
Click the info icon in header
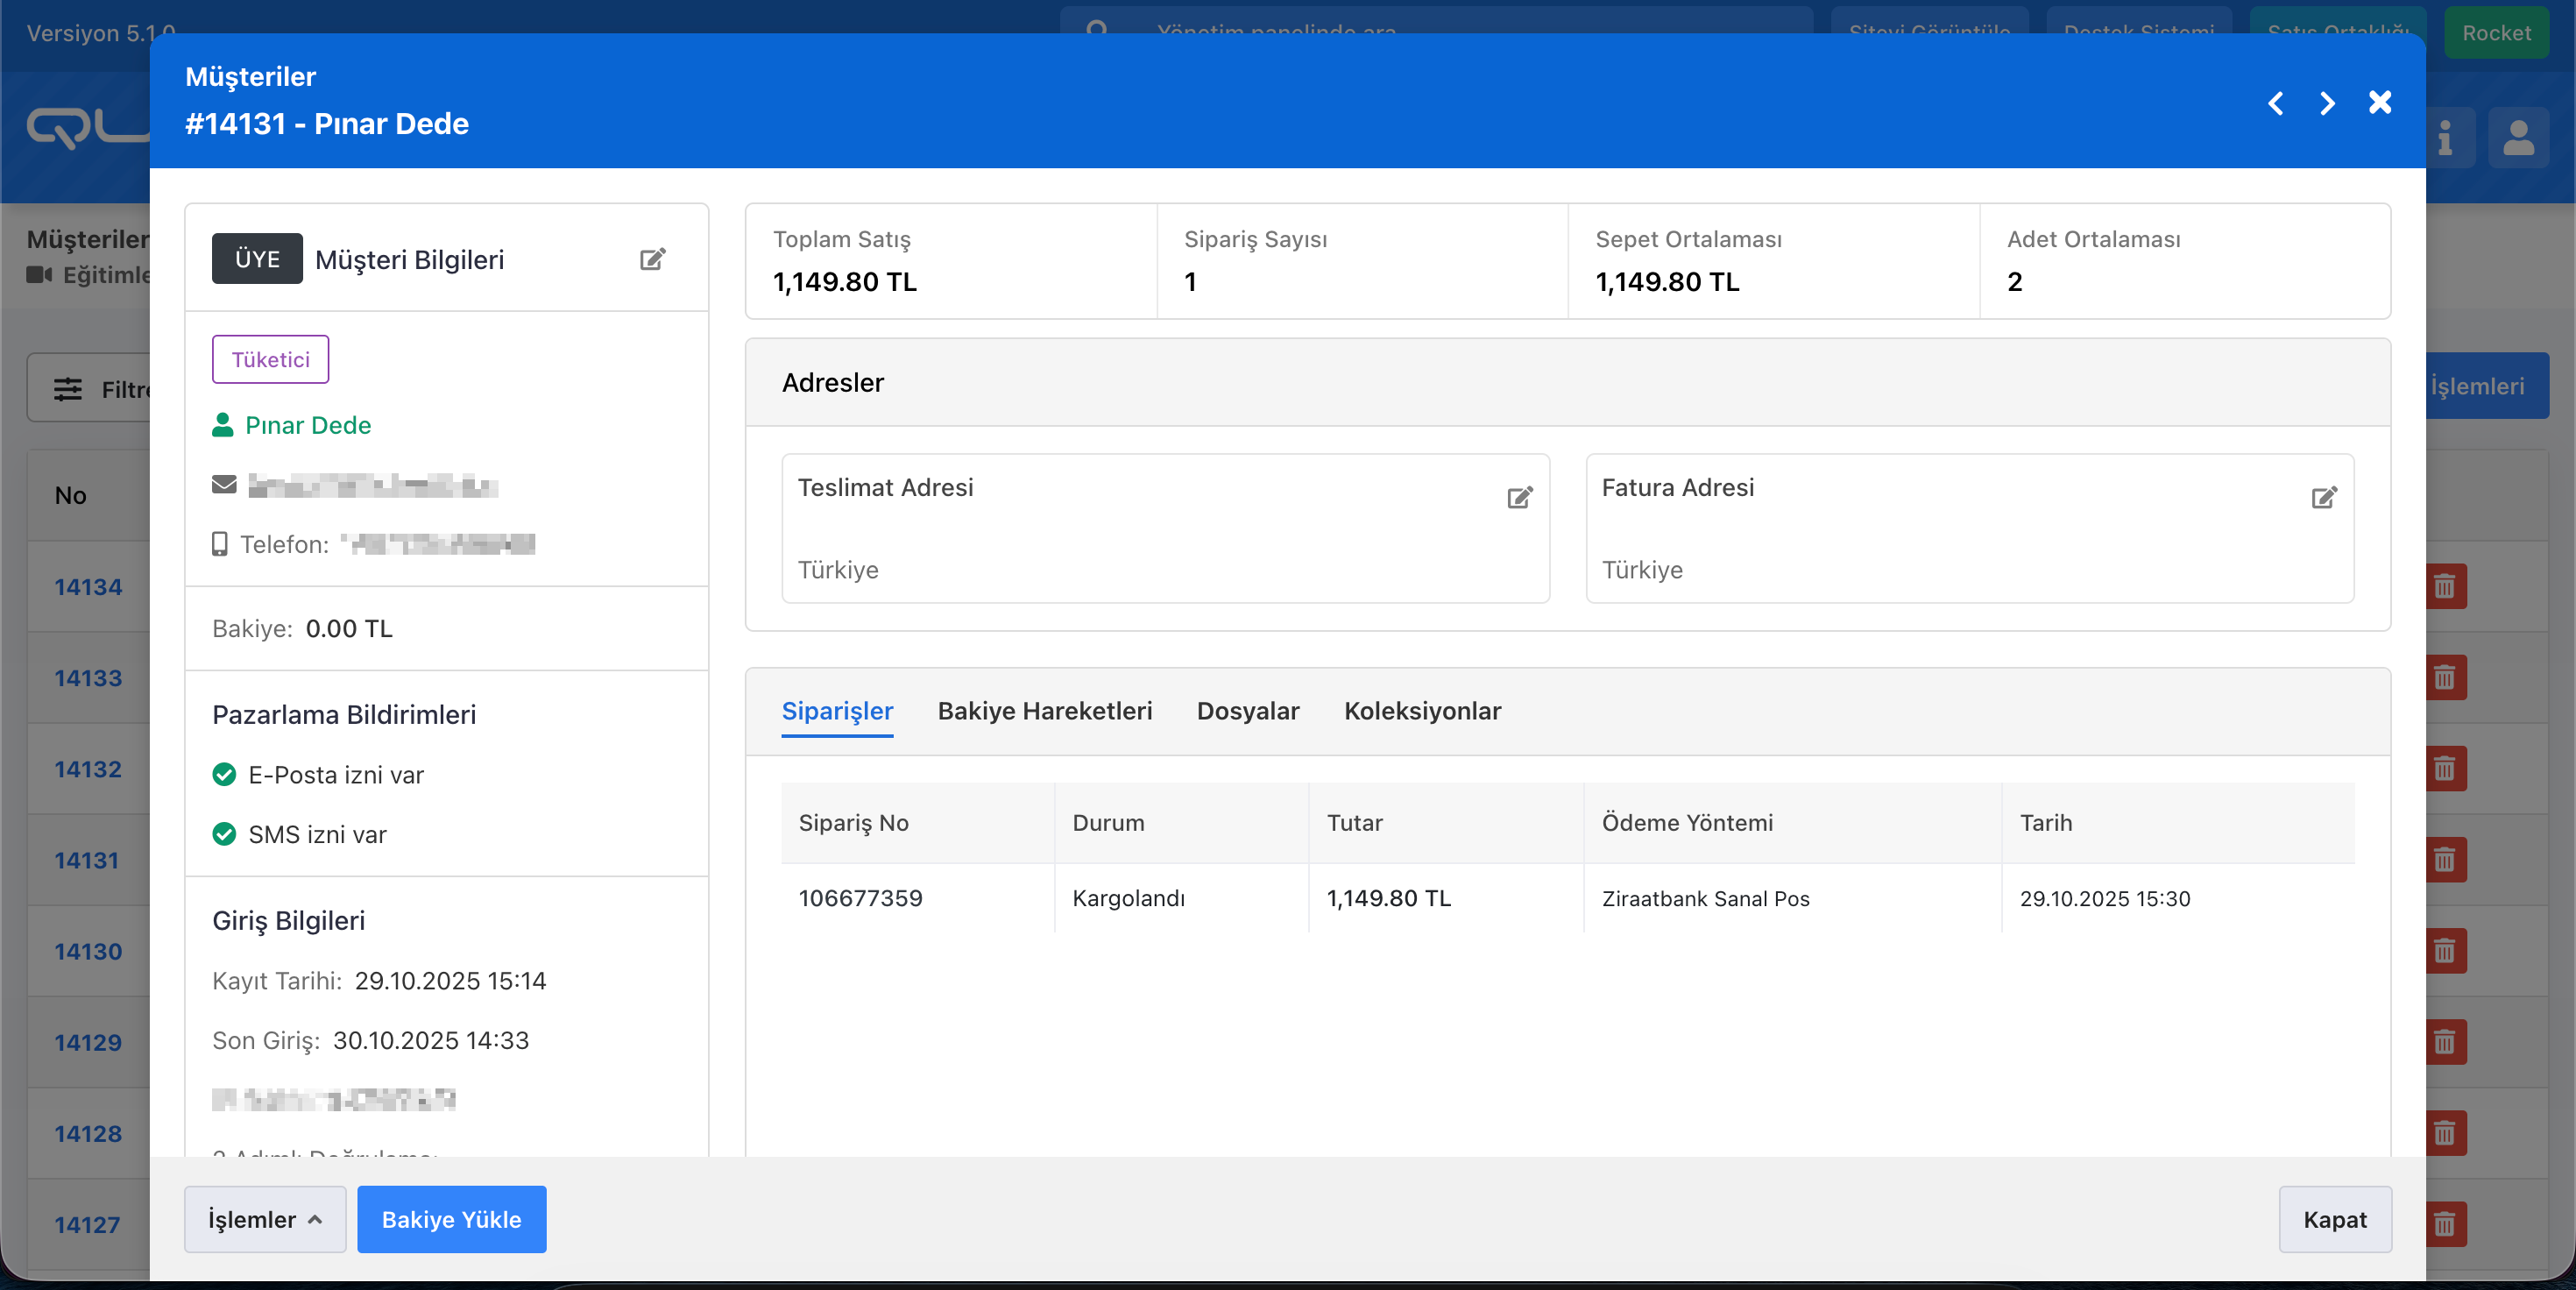2445,138
